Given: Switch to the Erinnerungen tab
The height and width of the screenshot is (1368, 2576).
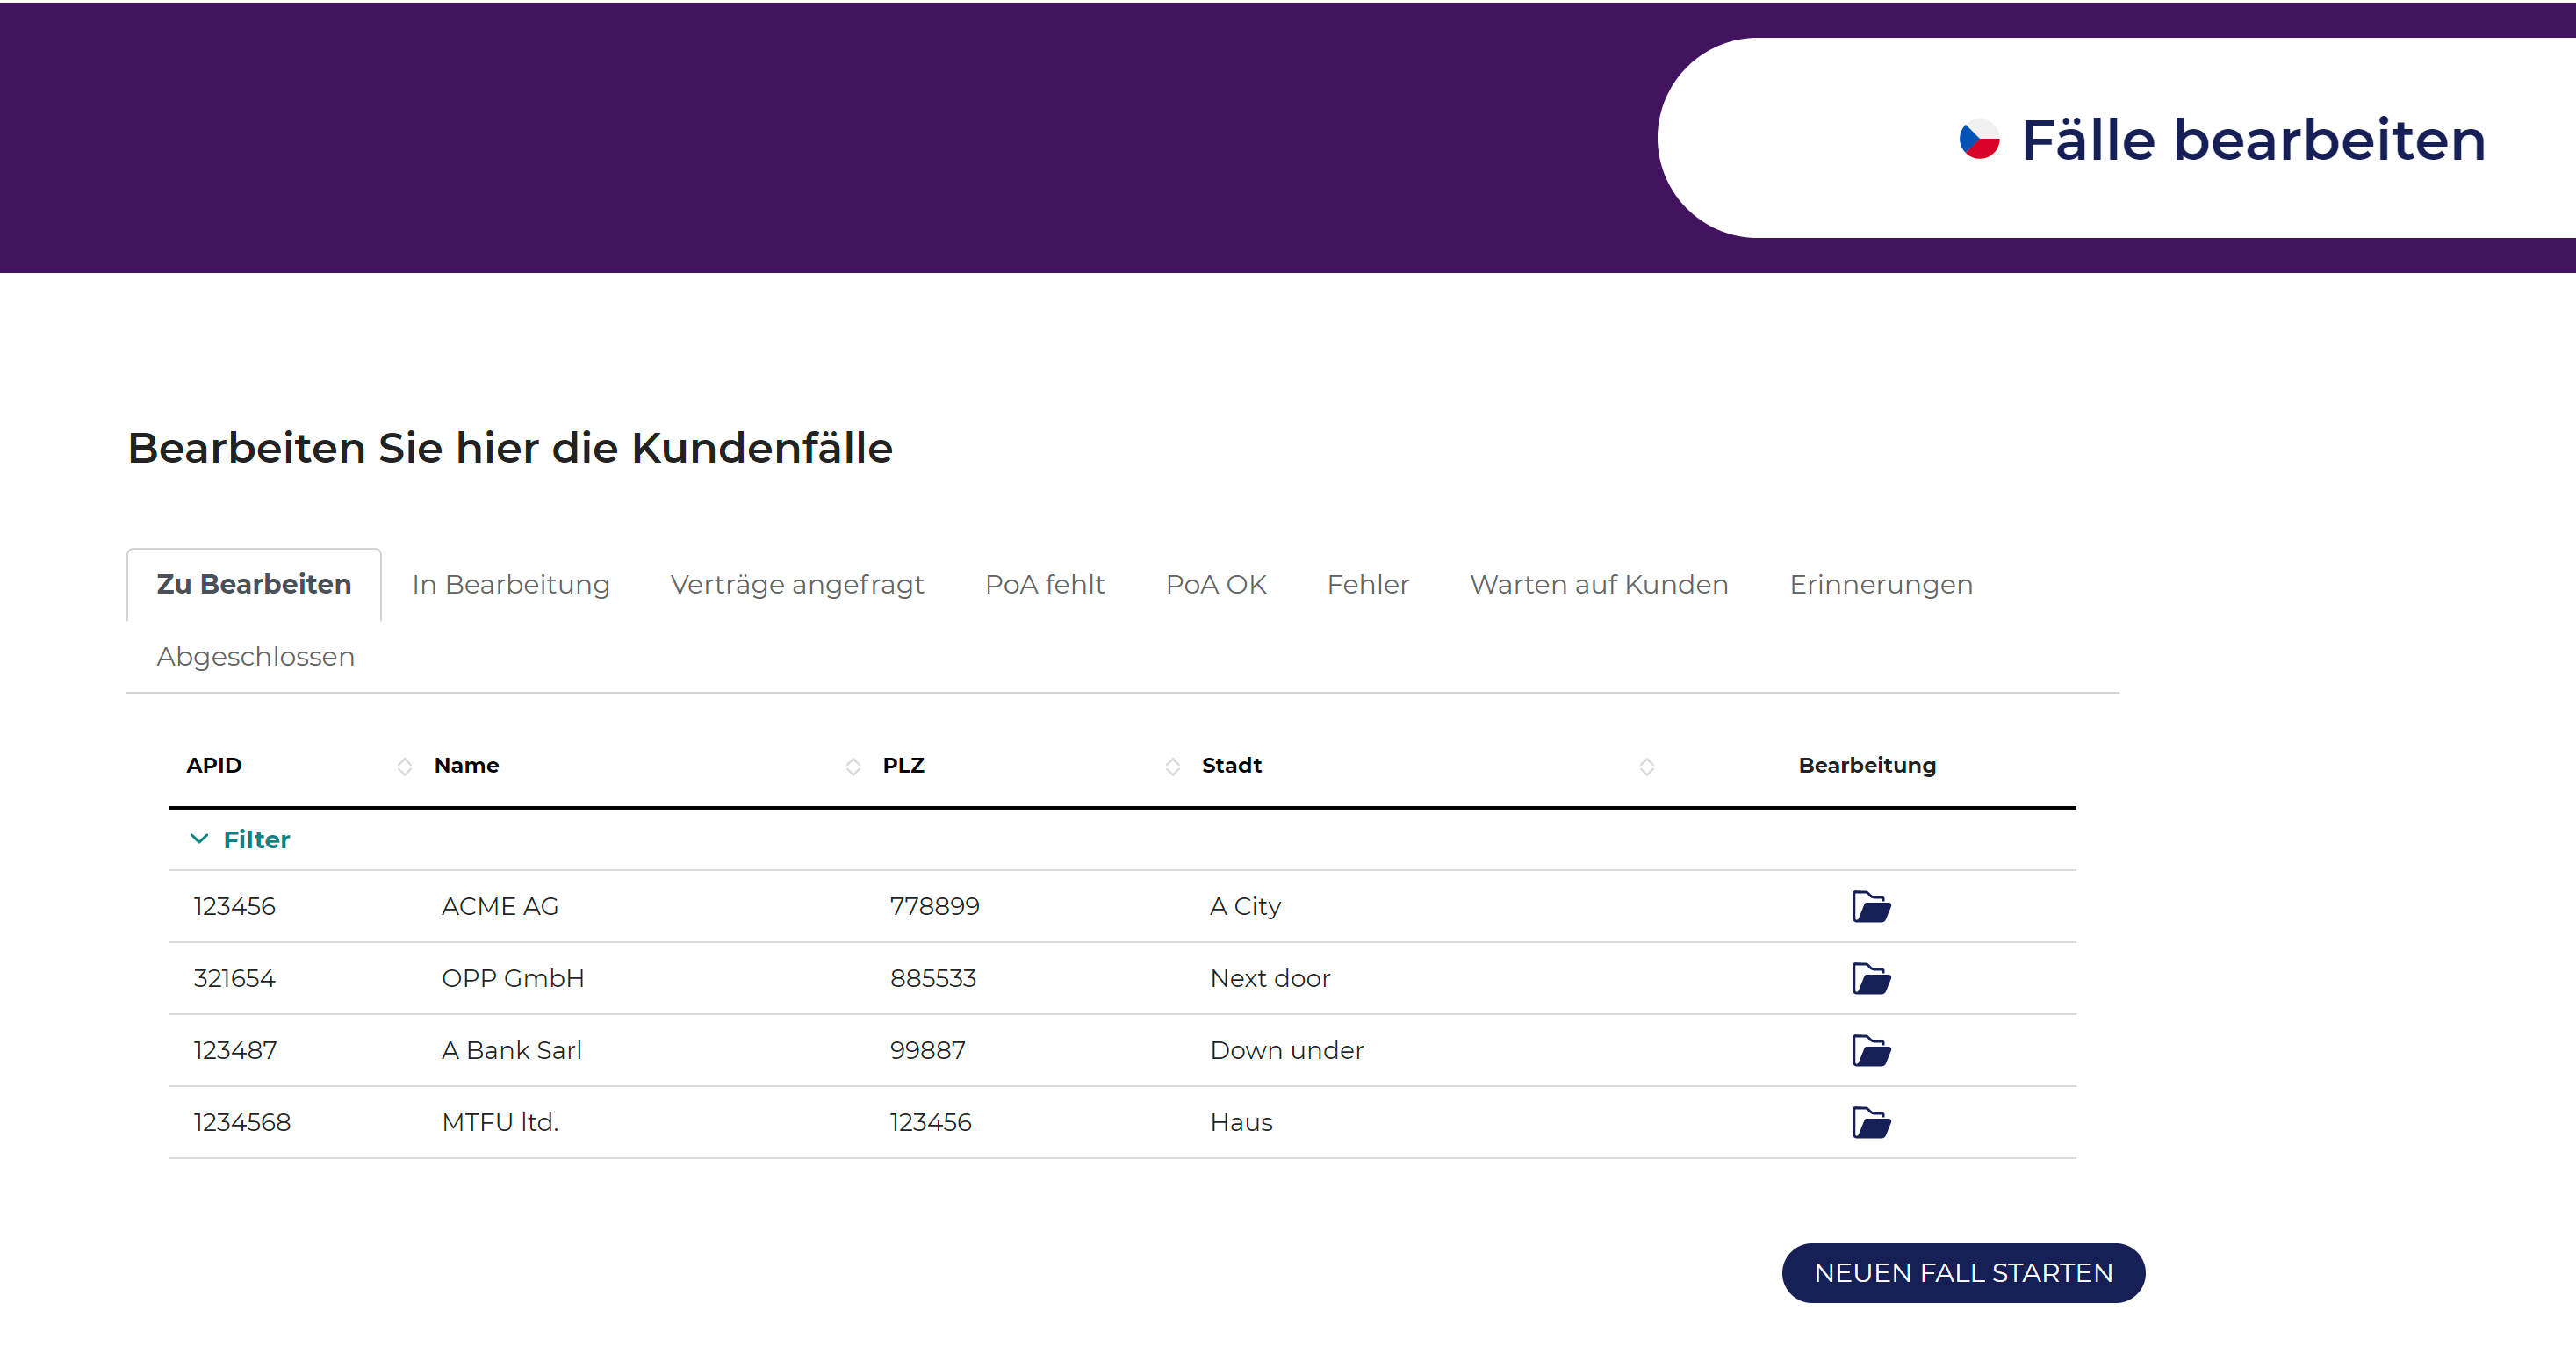Looking at the screenshot, I should 1881,584.
